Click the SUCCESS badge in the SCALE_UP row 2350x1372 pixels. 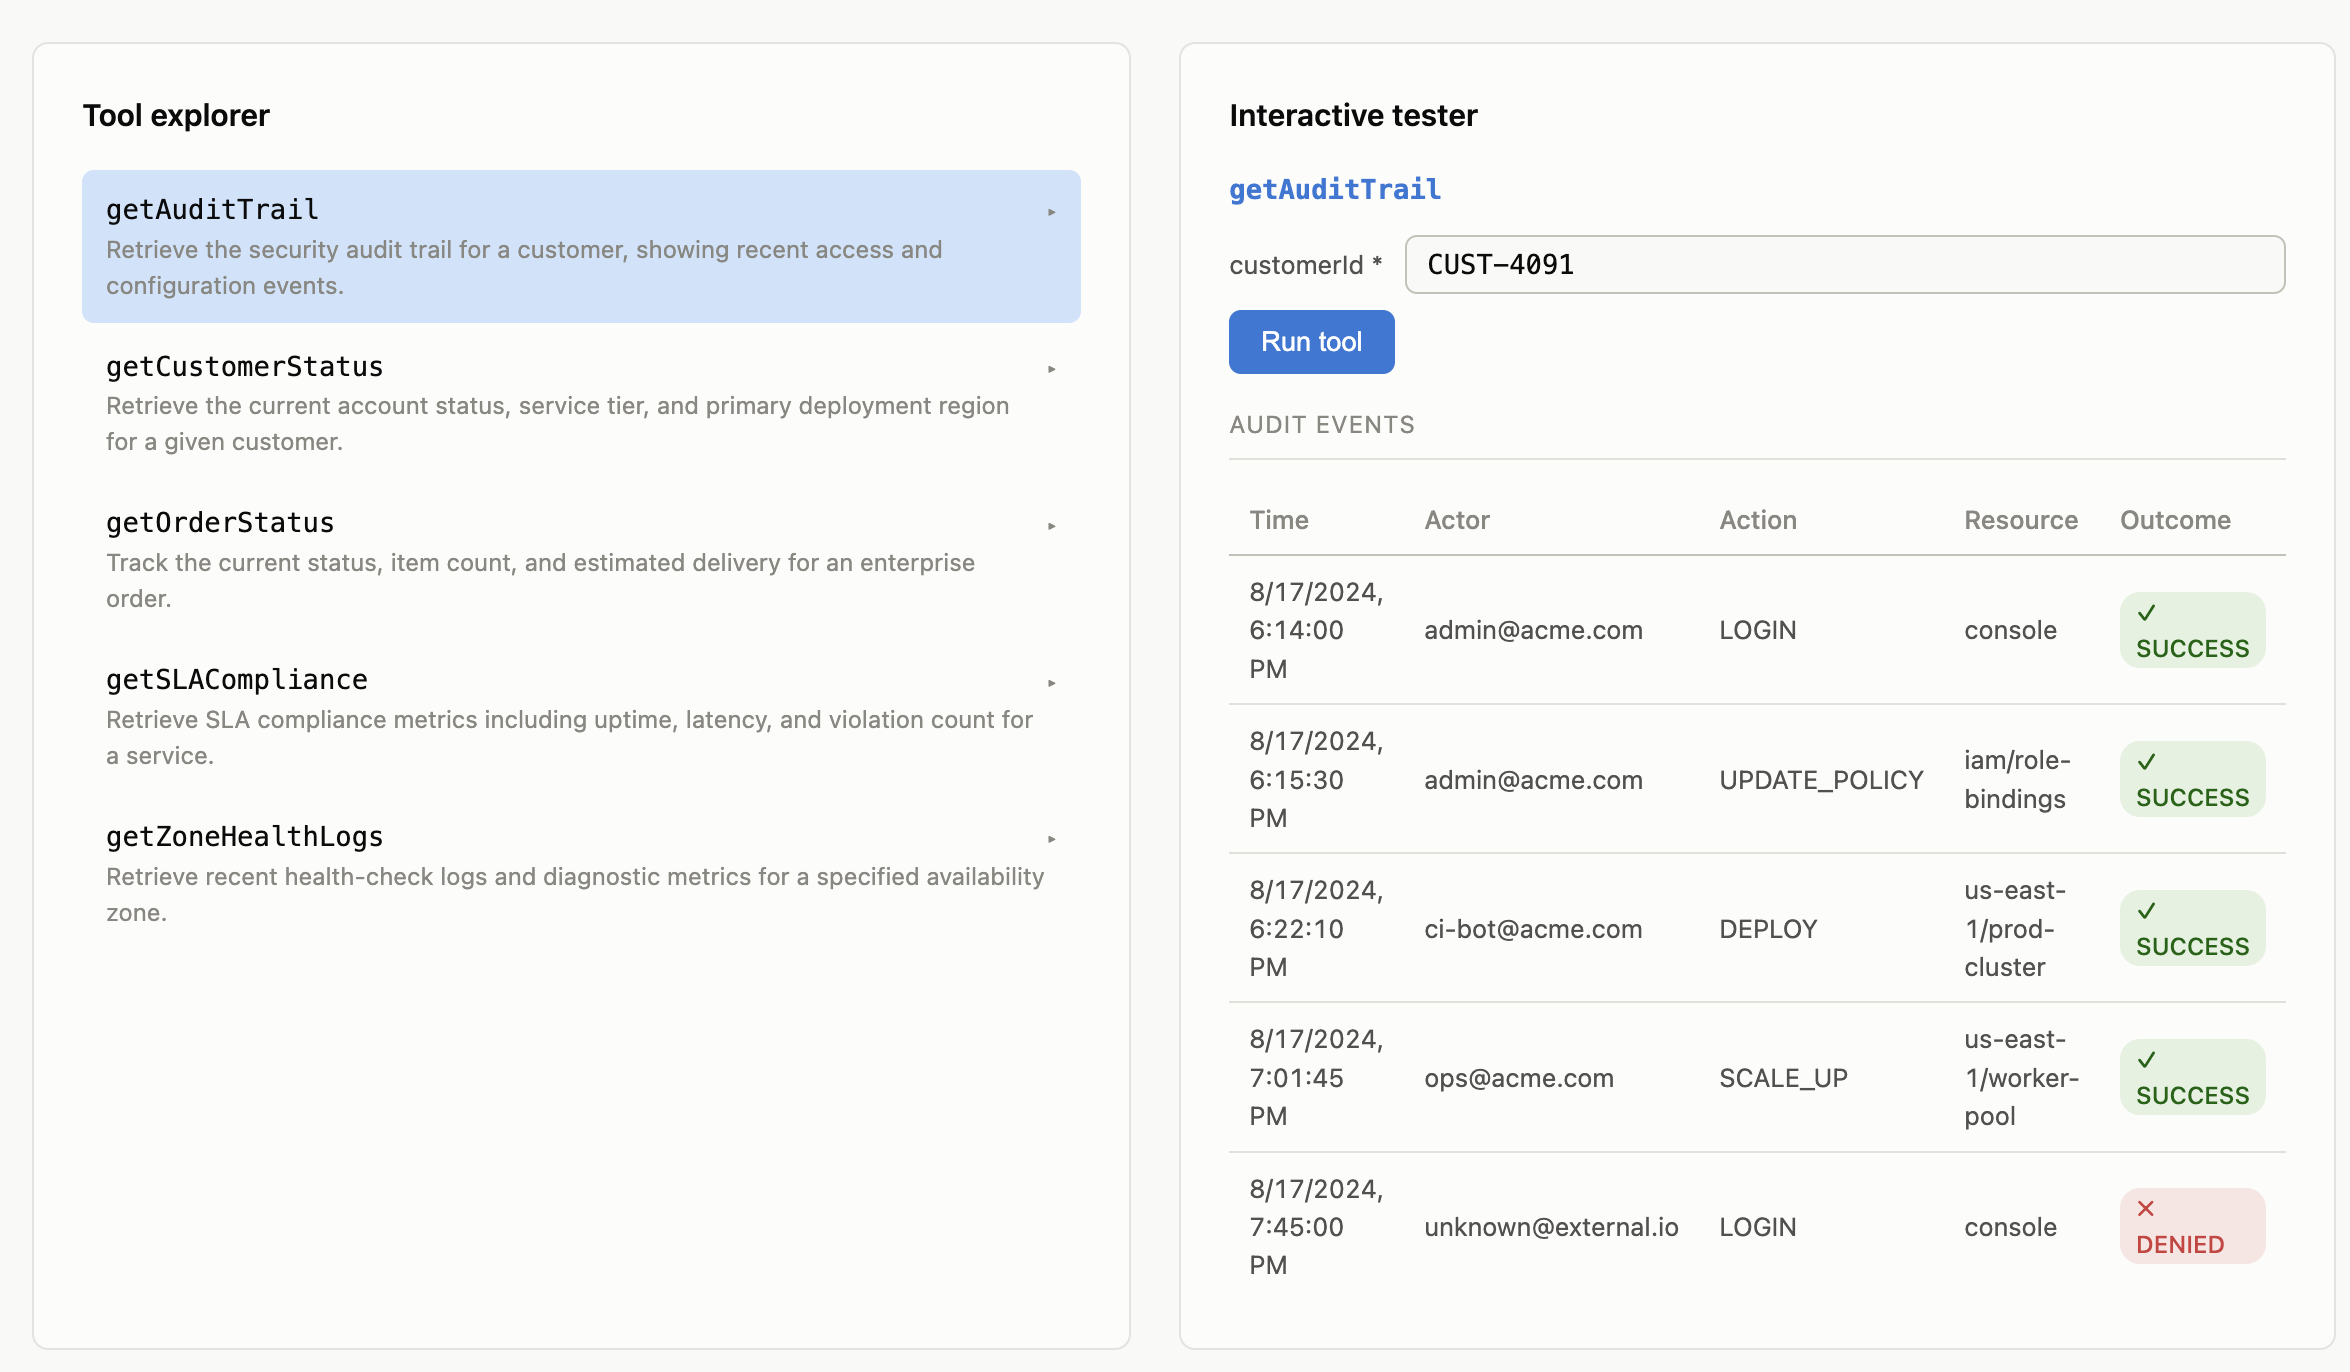click(2192, 1077)
